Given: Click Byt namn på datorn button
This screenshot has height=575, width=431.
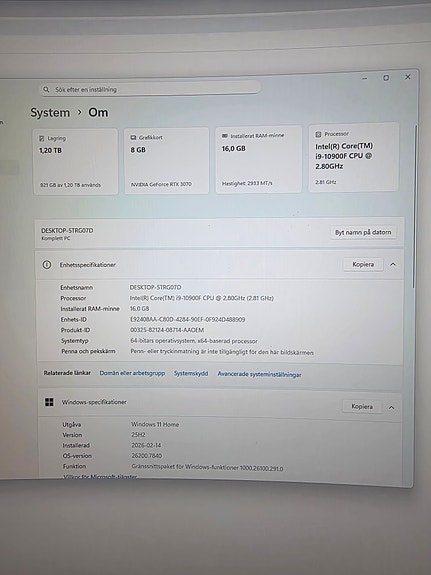Looking at the screenshot, I should [x=363, y=232].
